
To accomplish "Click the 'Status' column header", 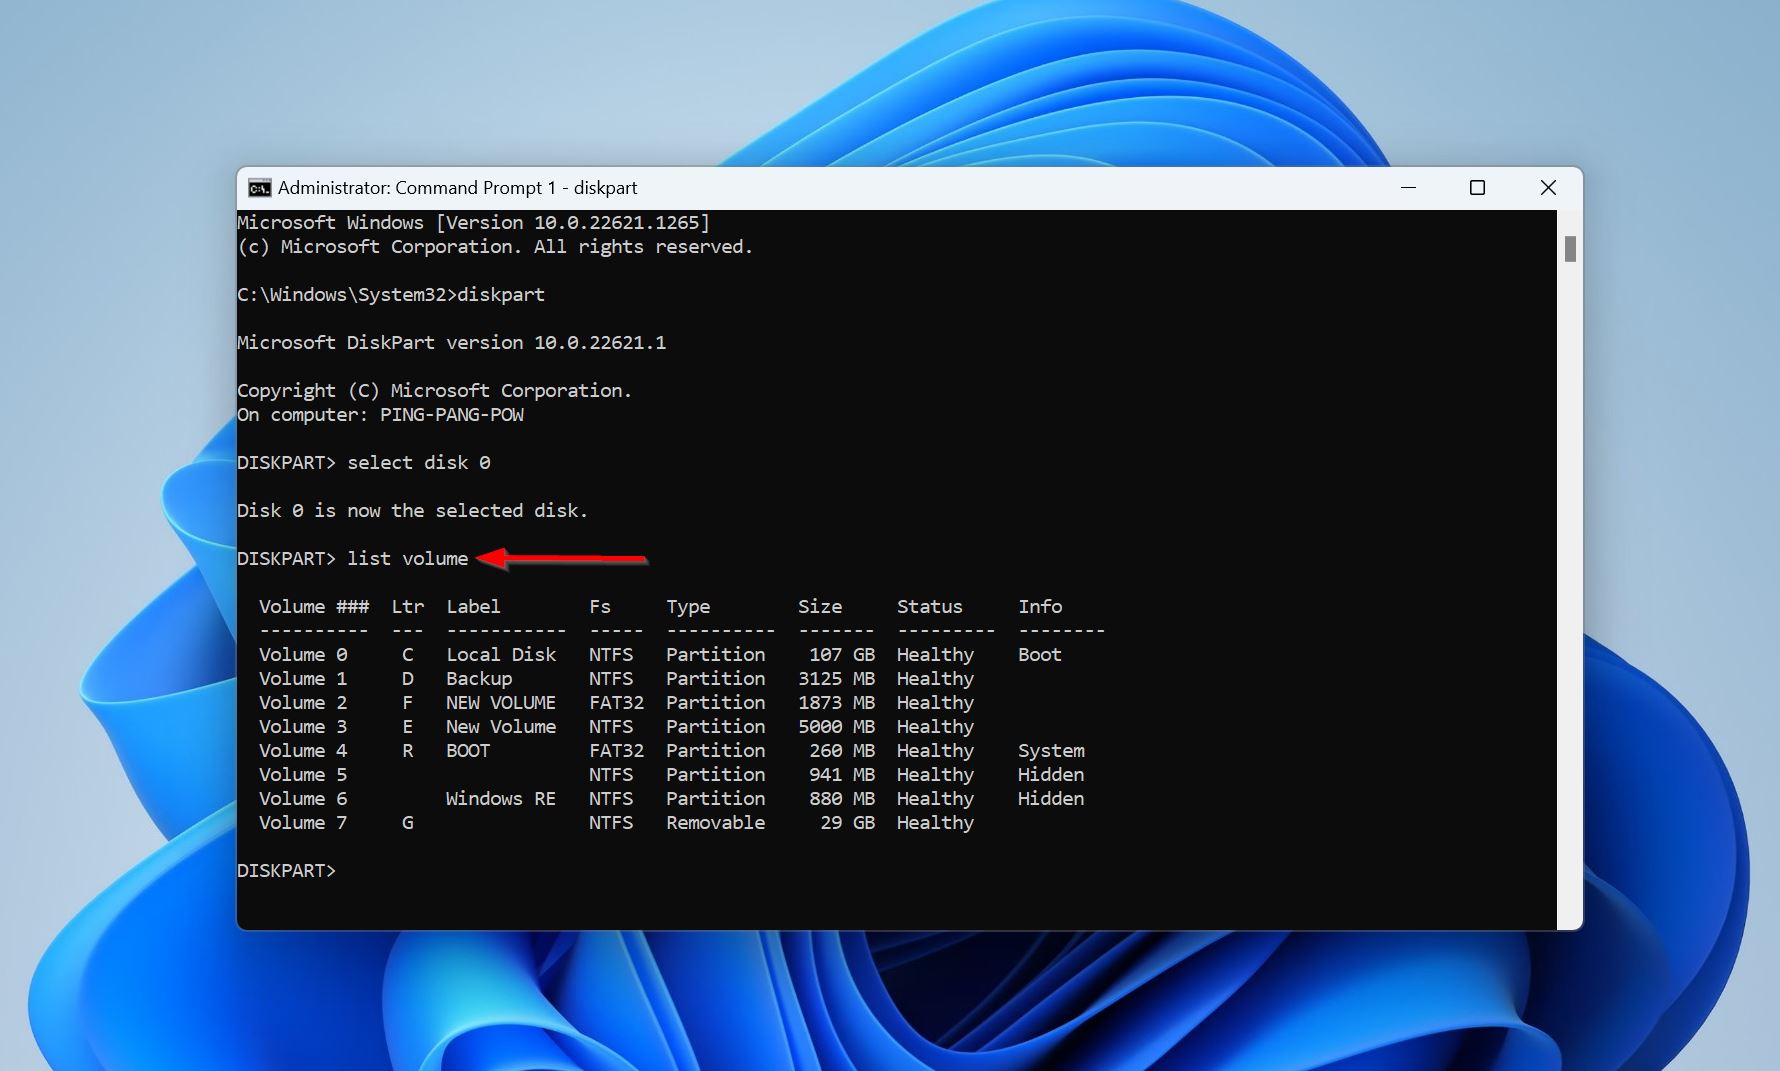I will click(x=930, y=607).
